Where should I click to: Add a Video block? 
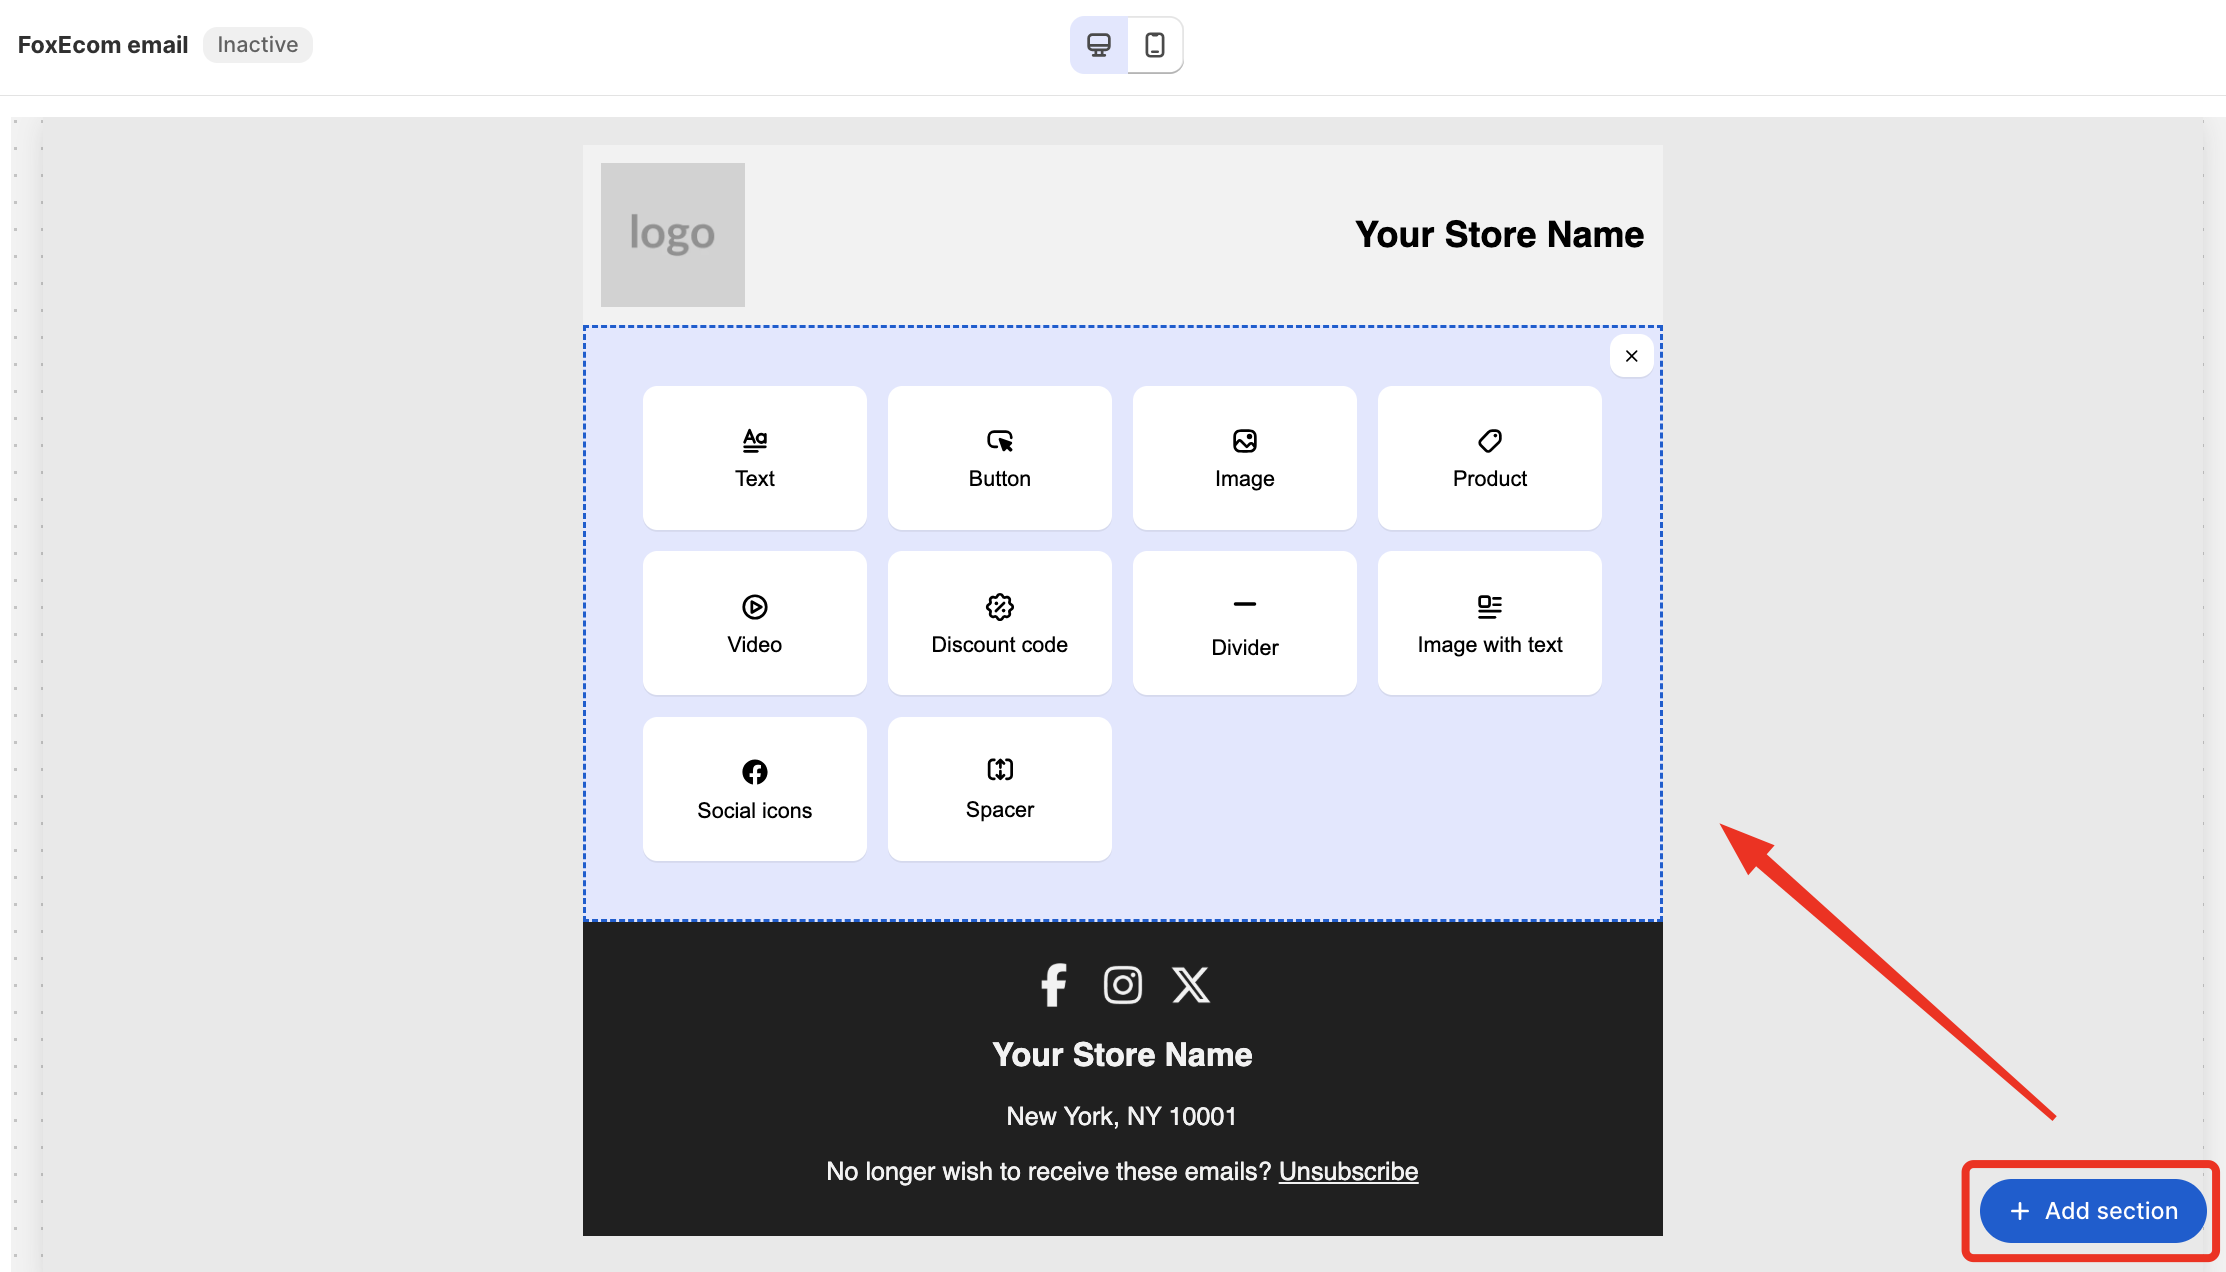(754, 623)
